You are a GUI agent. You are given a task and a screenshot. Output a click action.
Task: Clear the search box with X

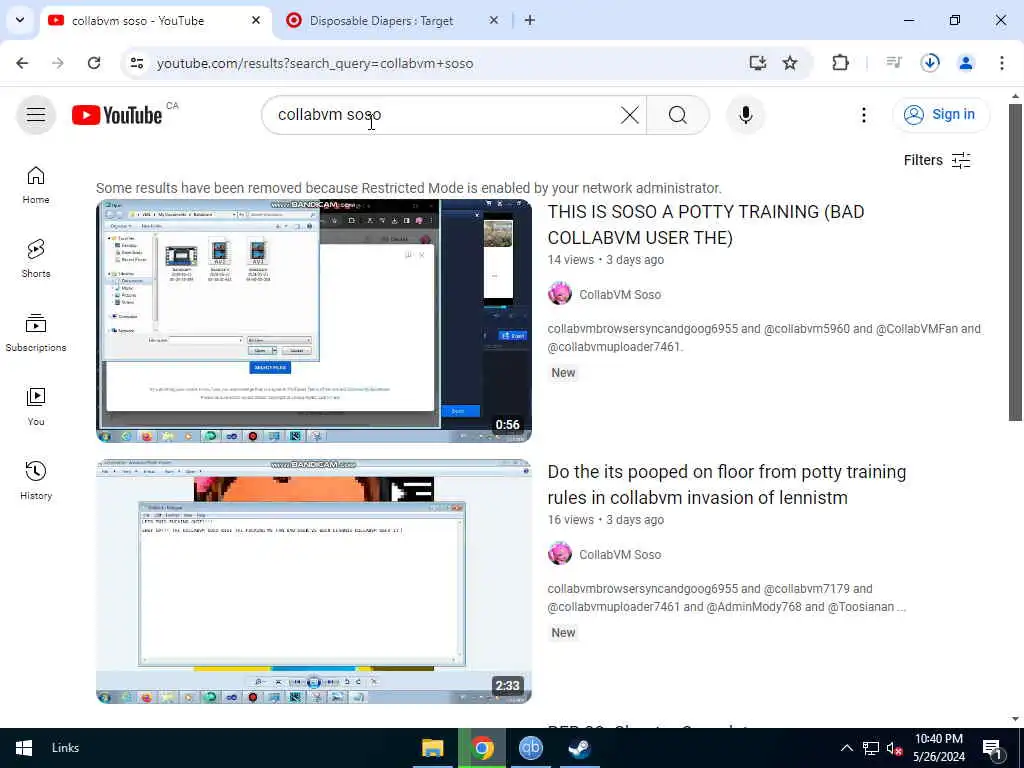pyautogui.click(x=630, y=115)
